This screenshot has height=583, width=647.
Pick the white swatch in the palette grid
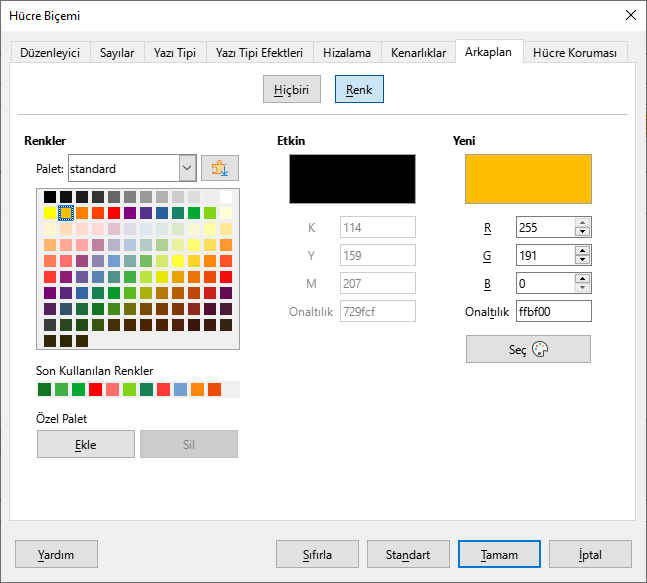click(x=226, y=197)
